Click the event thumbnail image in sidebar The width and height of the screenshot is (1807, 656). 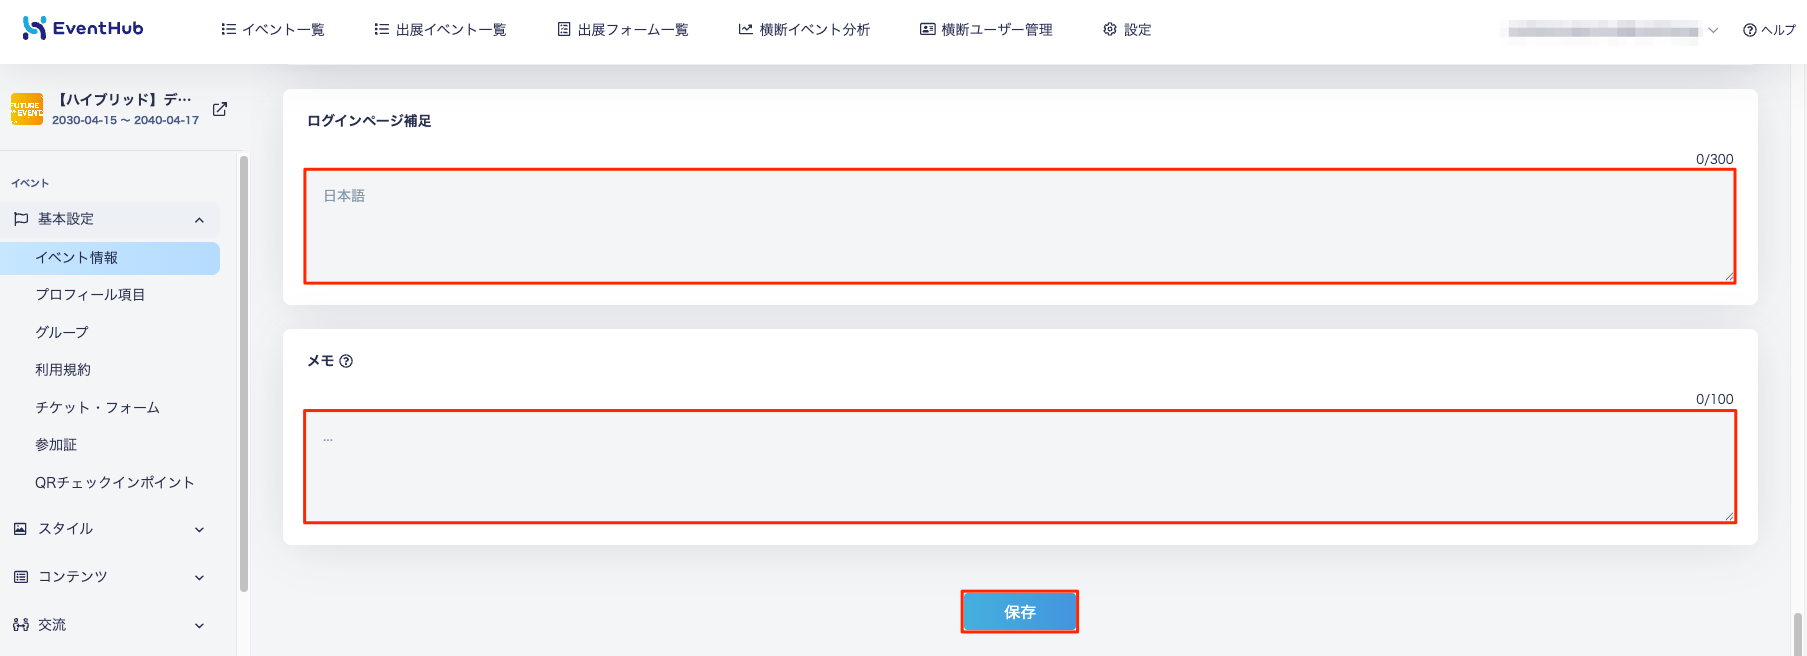[x=27, y=109]
